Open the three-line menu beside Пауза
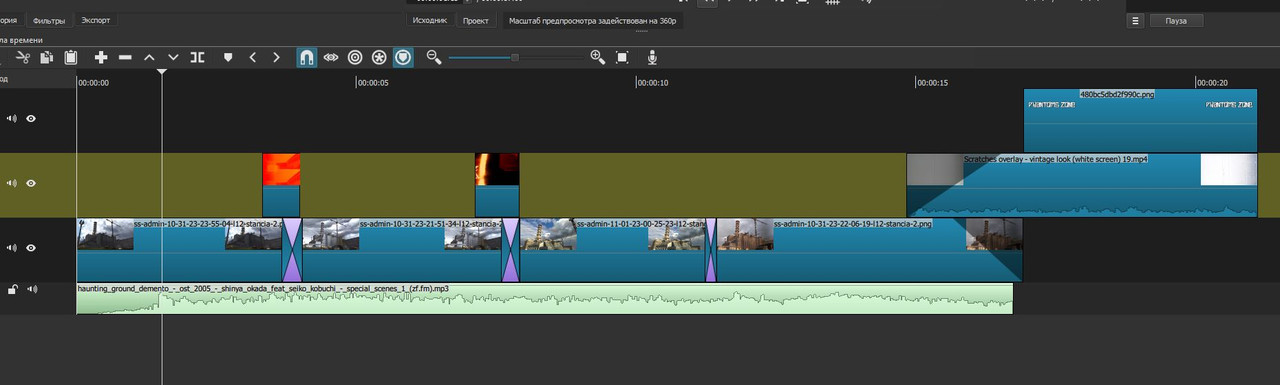The width and height of the screenshot is (1280, 385). coord(1135,20)
